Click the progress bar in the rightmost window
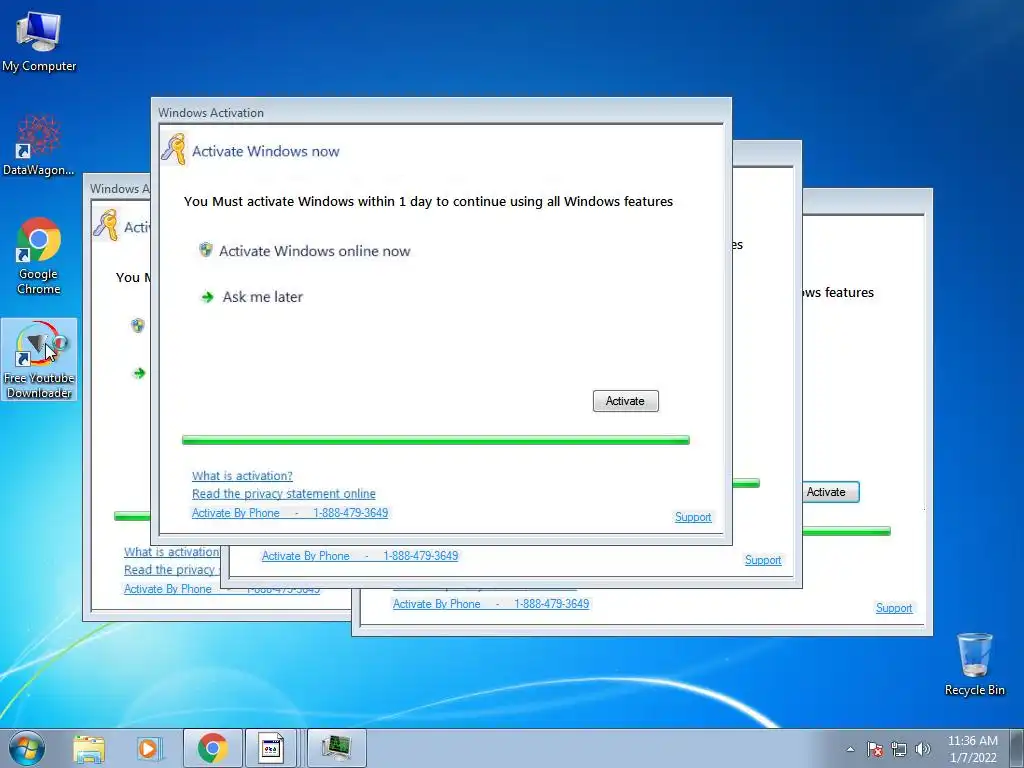 click(846, 532)
